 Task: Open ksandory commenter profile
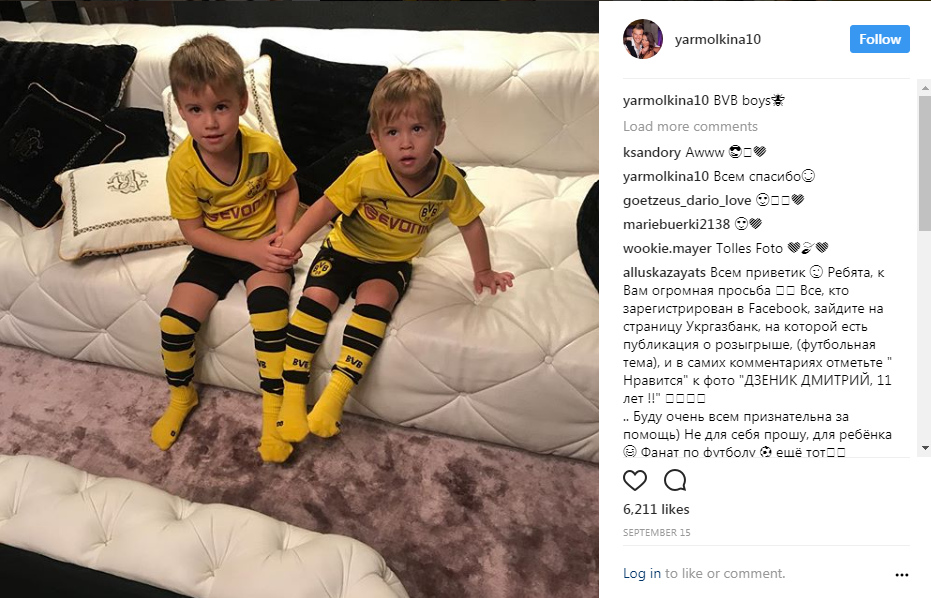[651, 153]
